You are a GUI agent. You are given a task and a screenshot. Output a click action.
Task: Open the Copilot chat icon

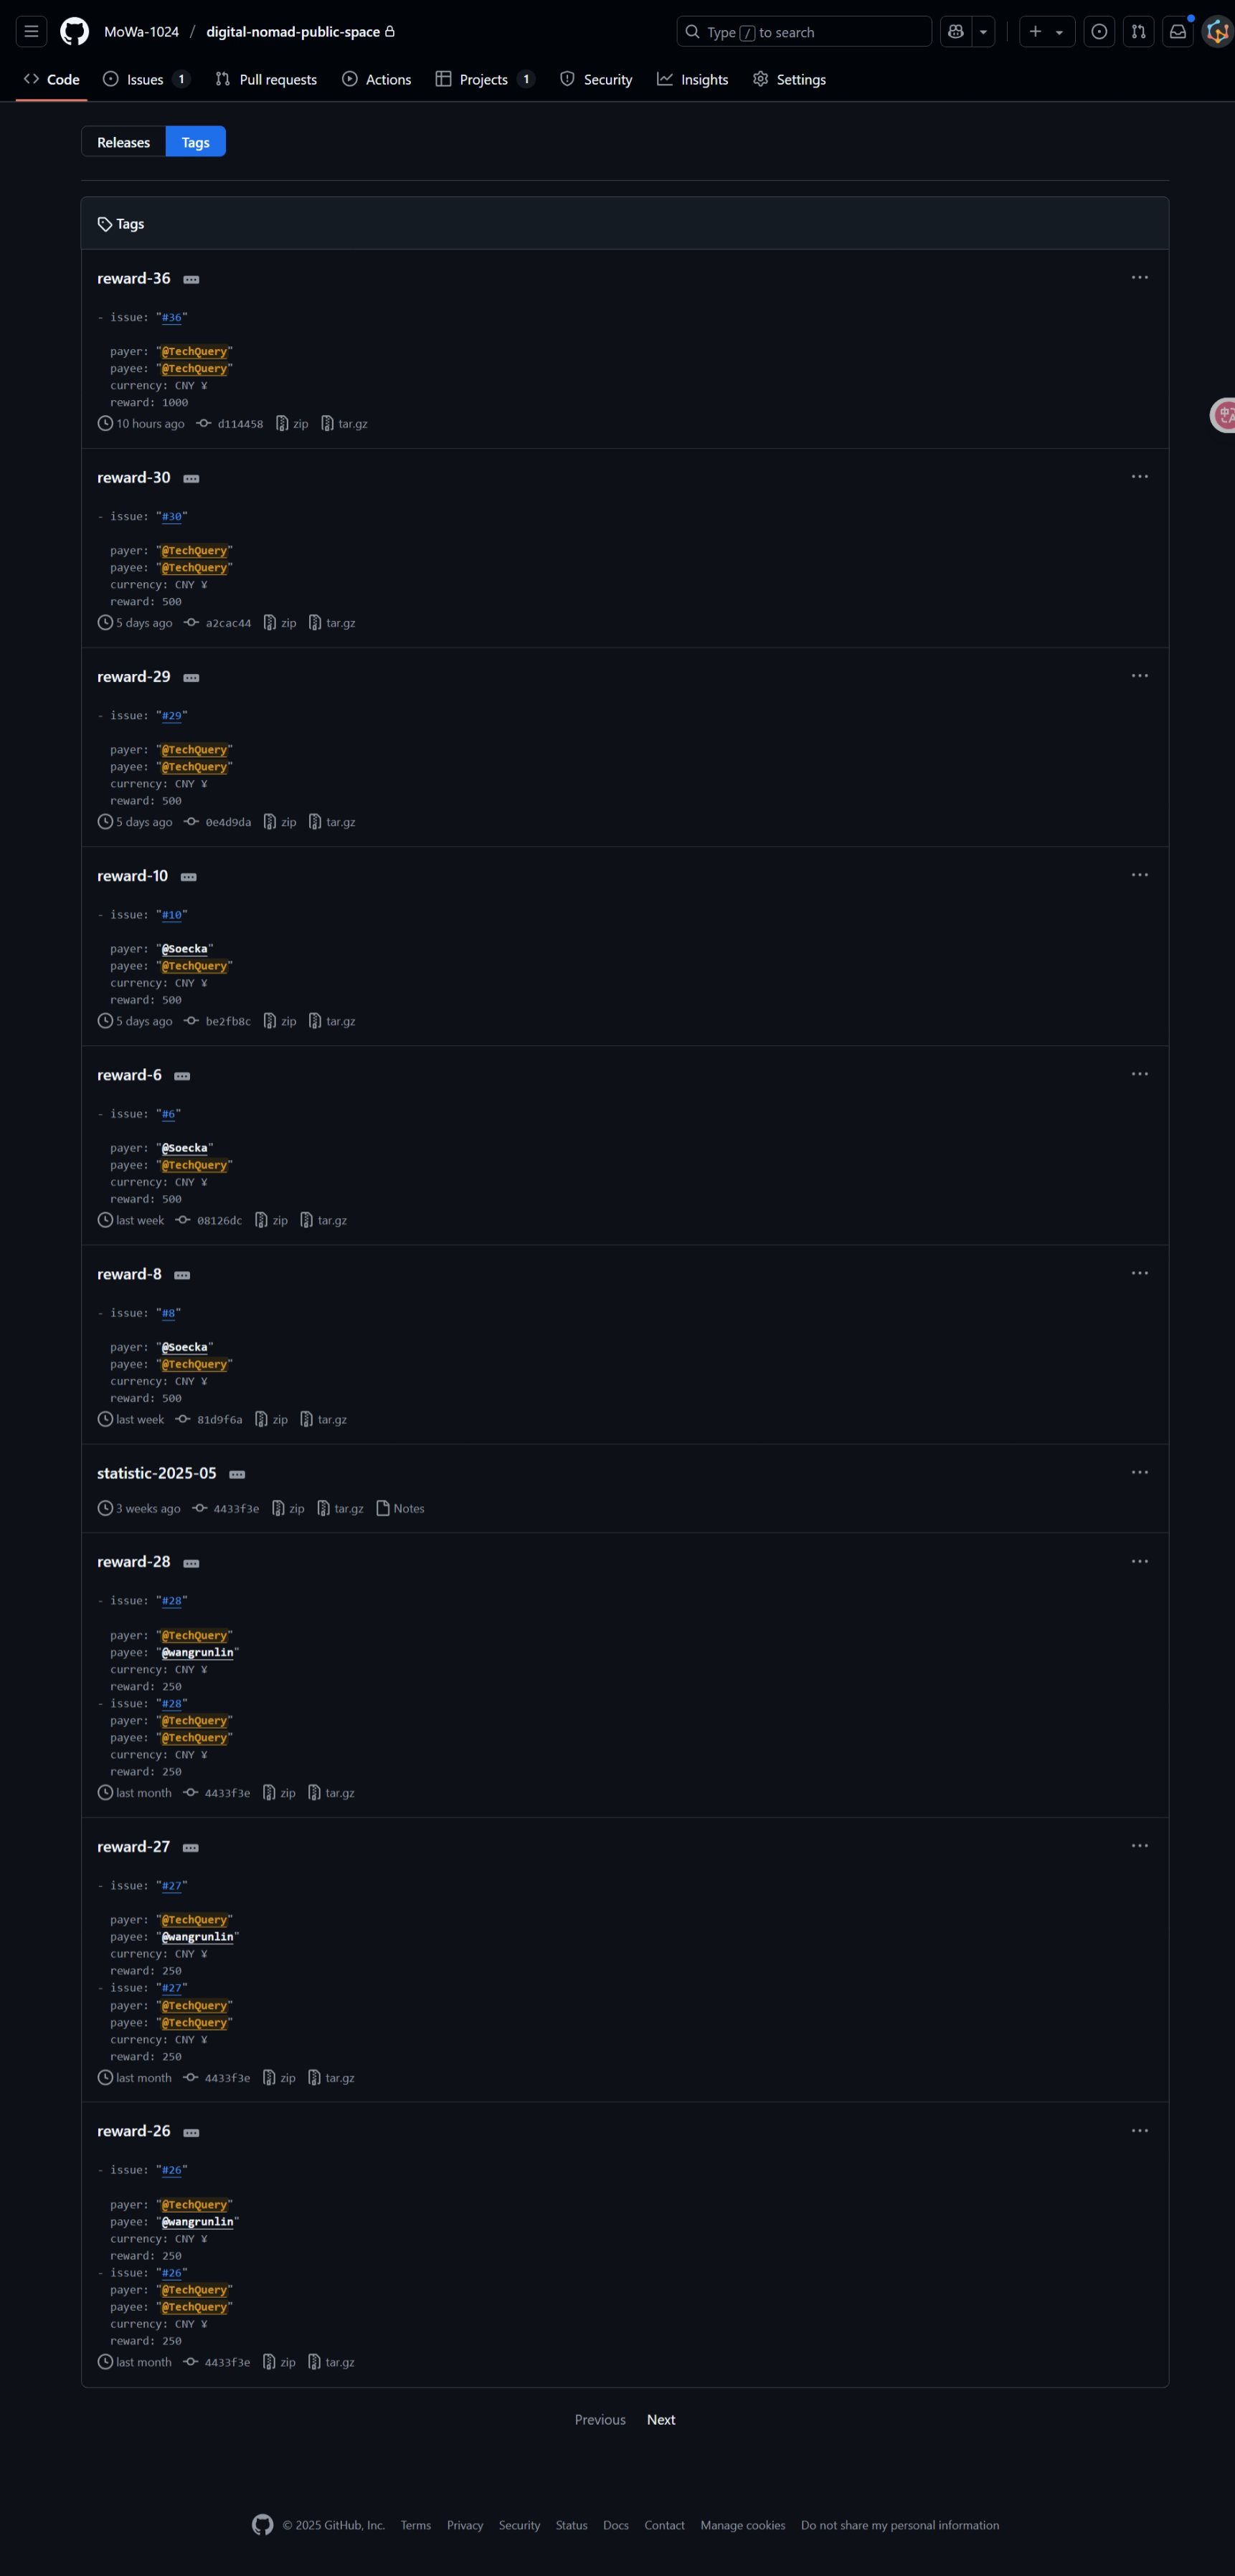pyautogui.click(x=956, y=32)
